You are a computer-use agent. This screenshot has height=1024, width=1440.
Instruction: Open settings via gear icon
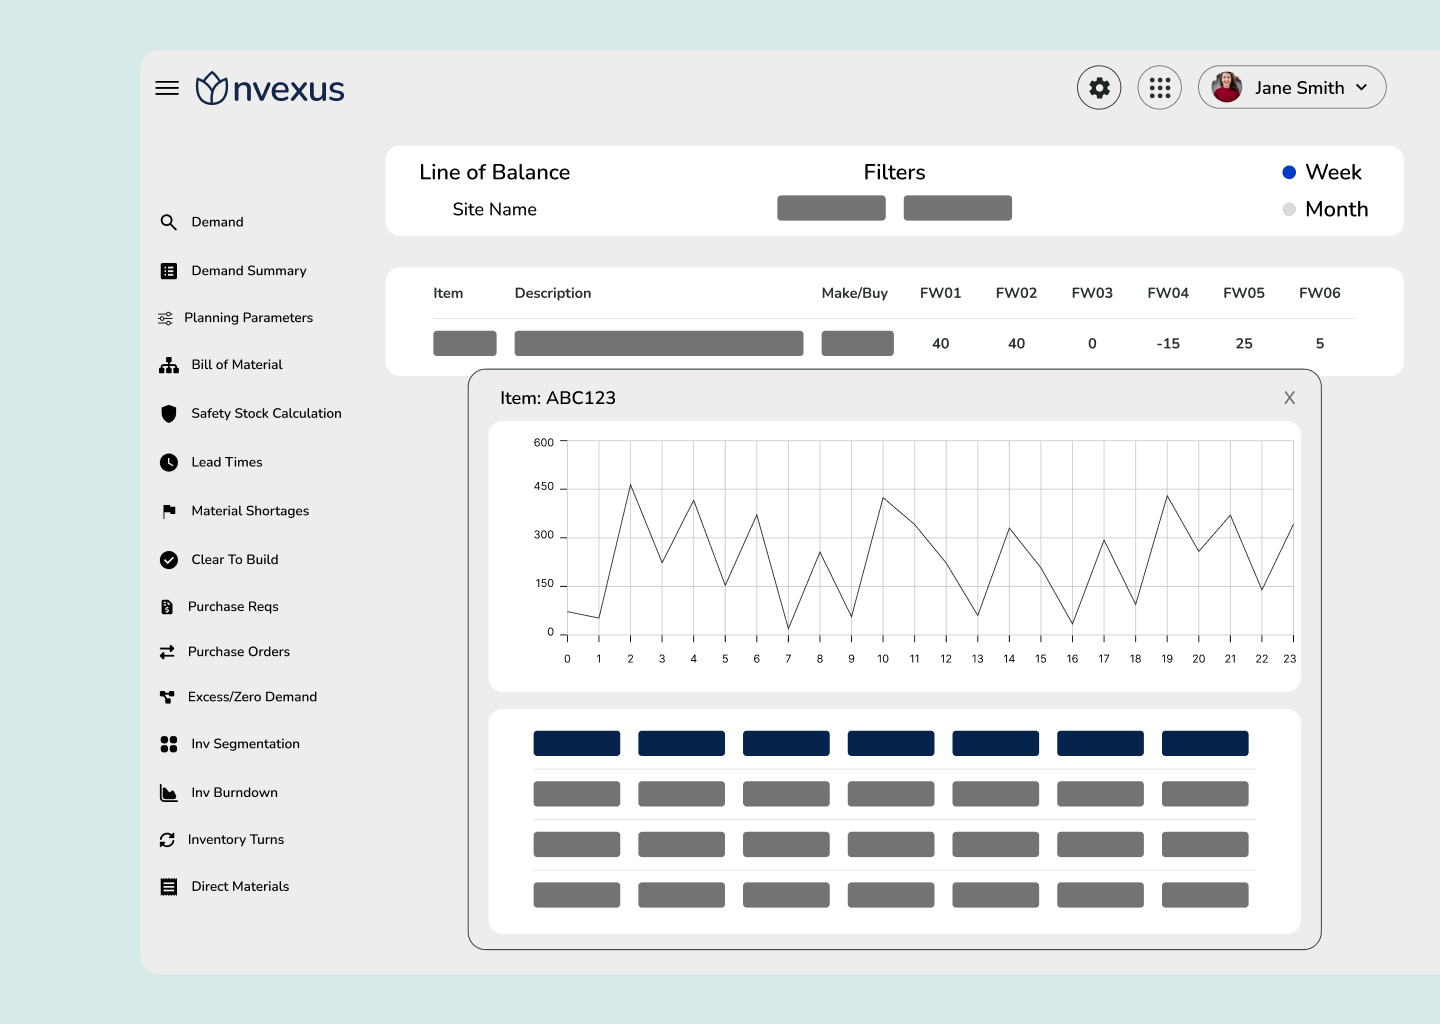pyautogui.click(x=1099, y=88)
